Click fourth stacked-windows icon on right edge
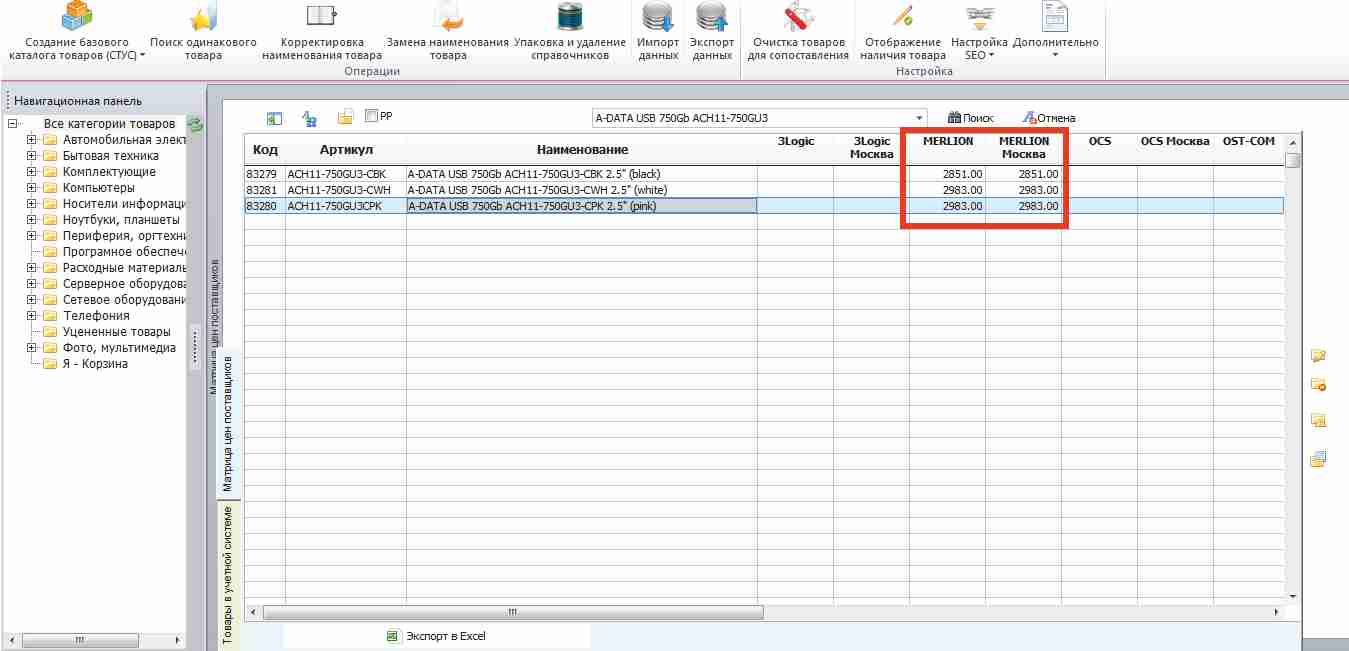 point(1318,459)
